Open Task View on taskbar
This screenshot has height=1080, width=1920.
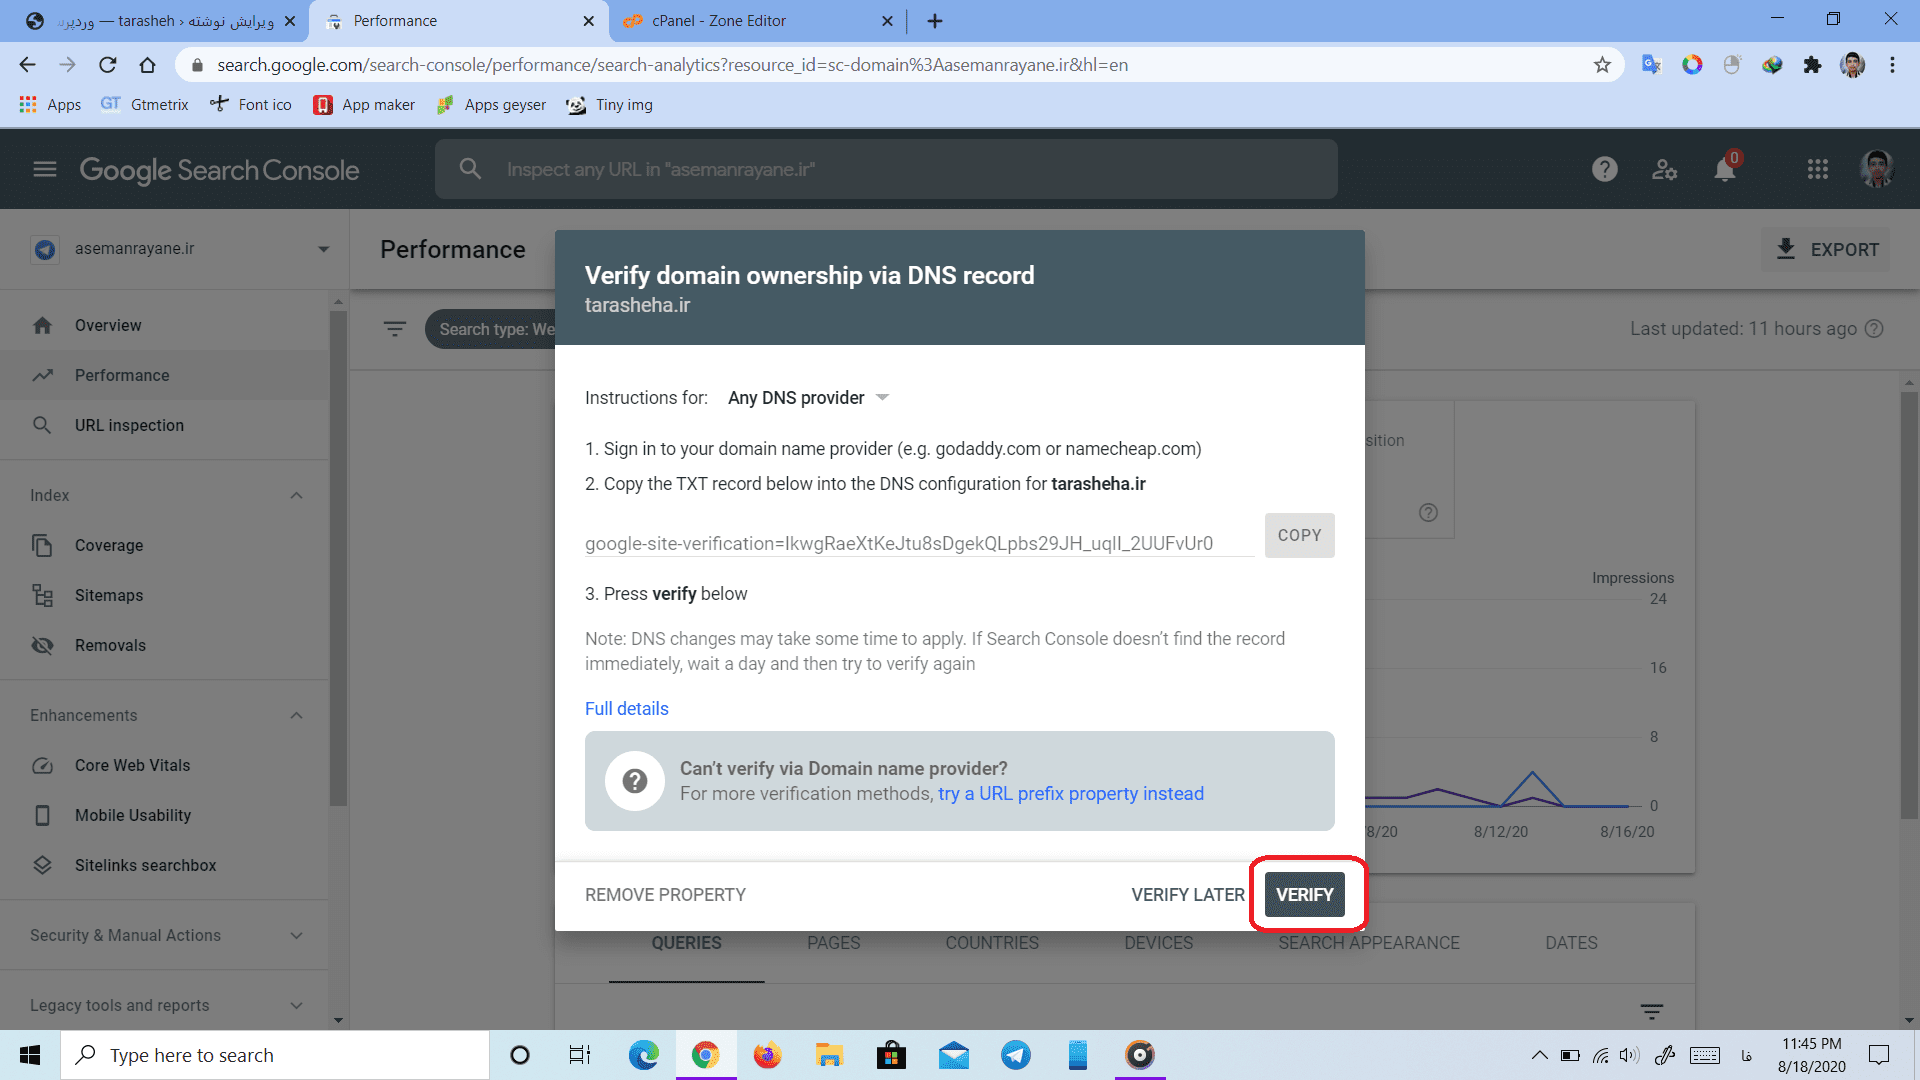click(580, 1055)
